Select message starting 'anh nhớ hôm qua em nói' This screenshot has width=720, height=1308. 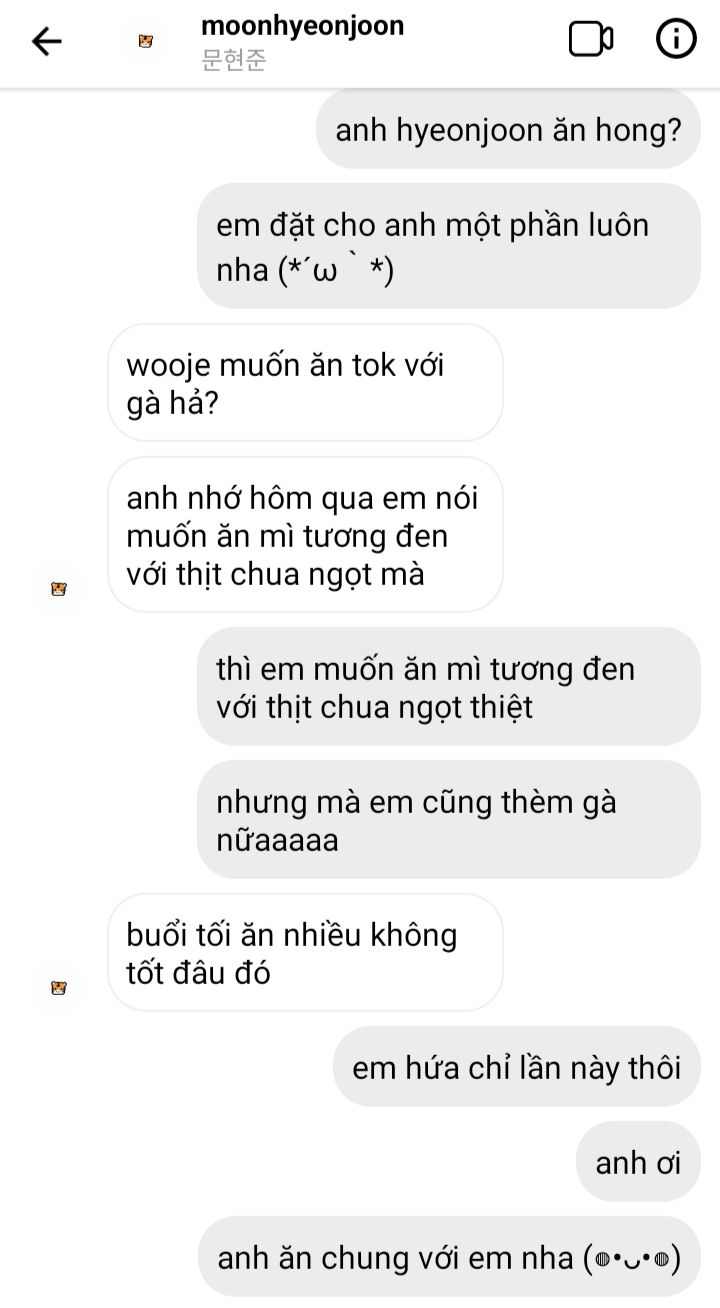tap(305, 535)
